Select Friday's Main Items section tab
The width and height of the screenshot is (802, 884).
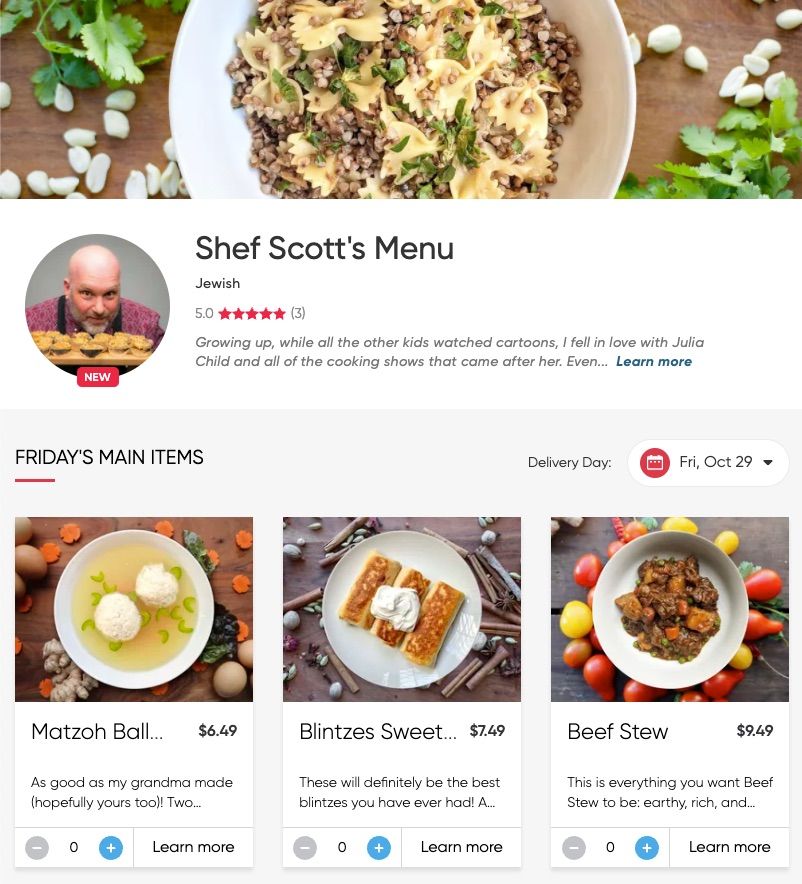109,457
